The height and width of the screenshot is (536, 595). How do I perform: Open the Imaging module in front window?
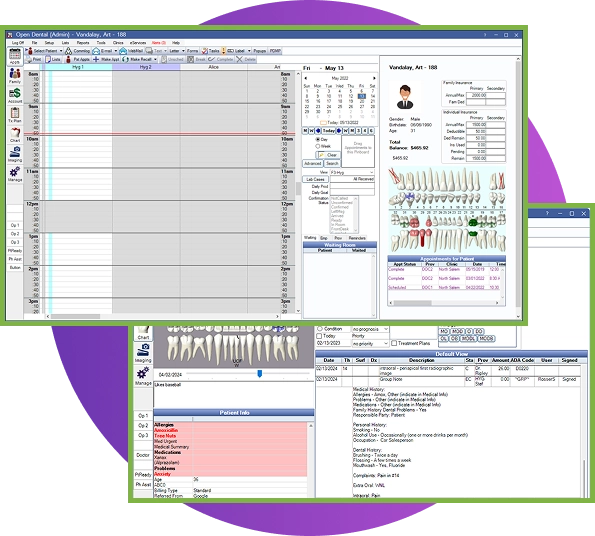point(15,154)
